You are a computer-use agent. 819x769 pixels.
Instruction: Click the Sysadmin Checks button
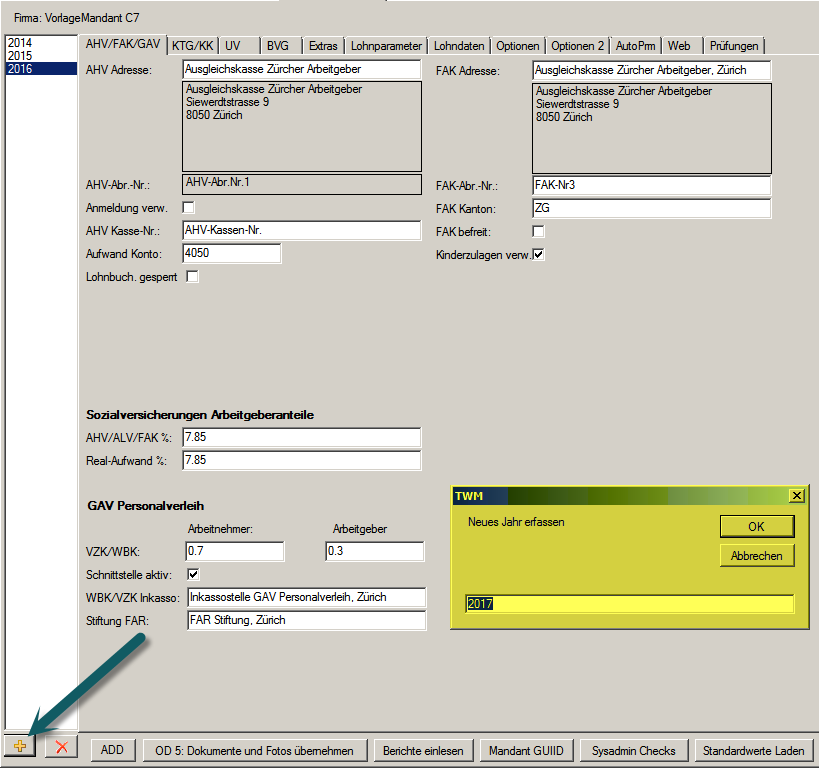(633, 750)
